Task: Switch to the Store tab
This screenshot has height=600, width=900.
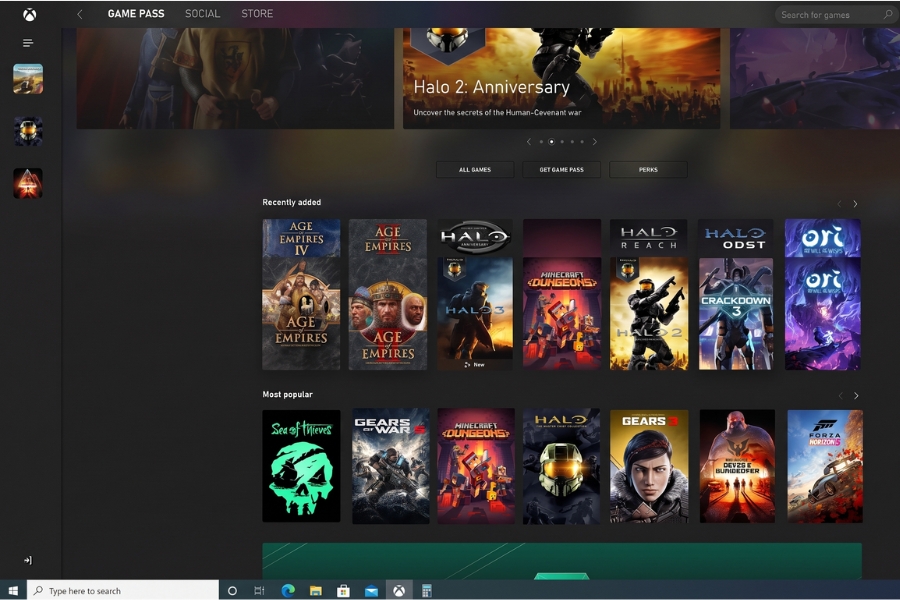Action: coord(257,14)
